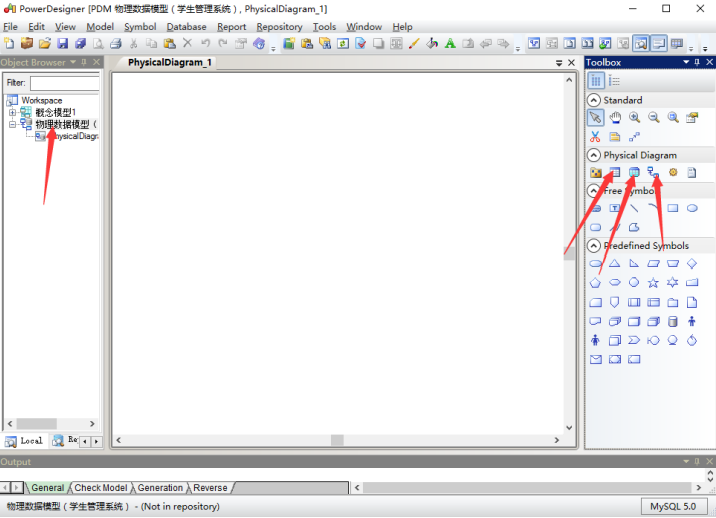716x518 pixels.
Task: Switch to the Check Model output tab
Action: 101,488
